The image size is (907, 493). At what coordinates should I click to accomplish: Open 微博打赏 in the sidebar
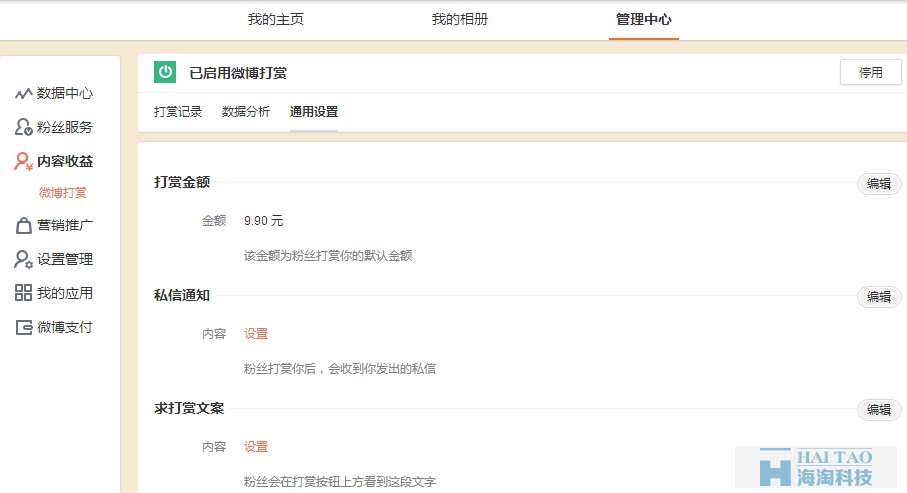(62, 193)
